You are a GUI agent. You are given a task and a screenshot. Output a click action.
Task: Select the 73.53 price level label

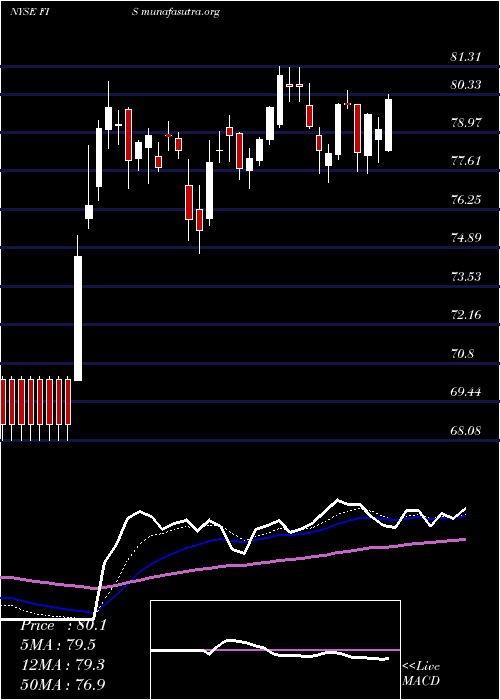pyautogui.click(x=467, y=277)
